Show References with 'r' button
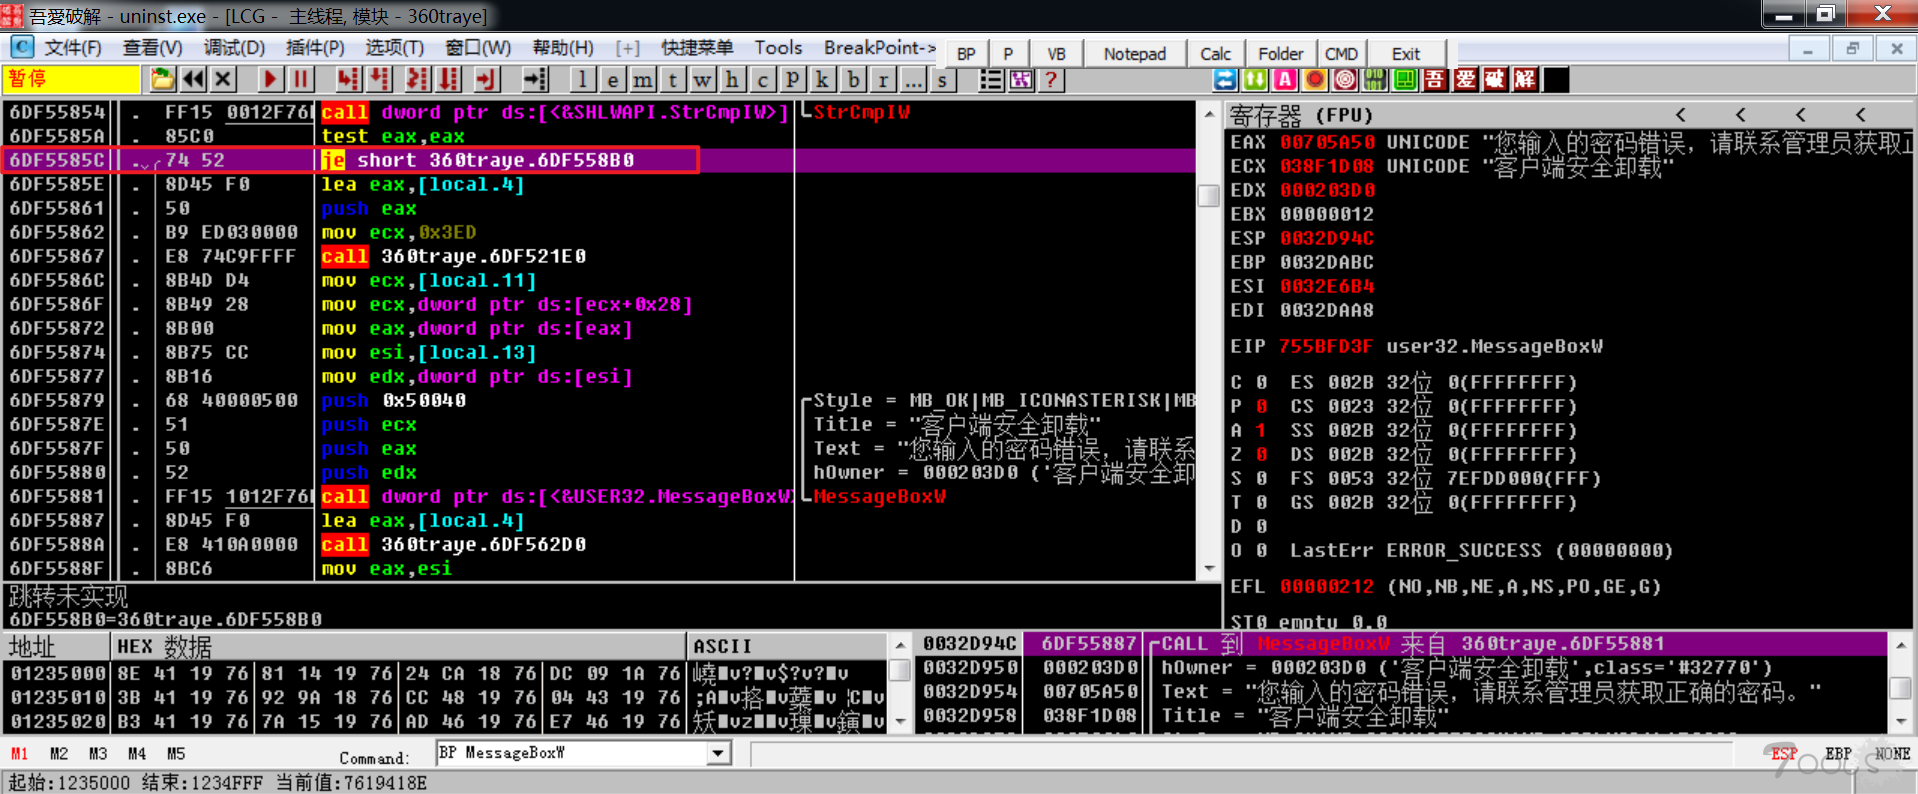The height and width of the screenshot is (794, 1918). point(882,80)
